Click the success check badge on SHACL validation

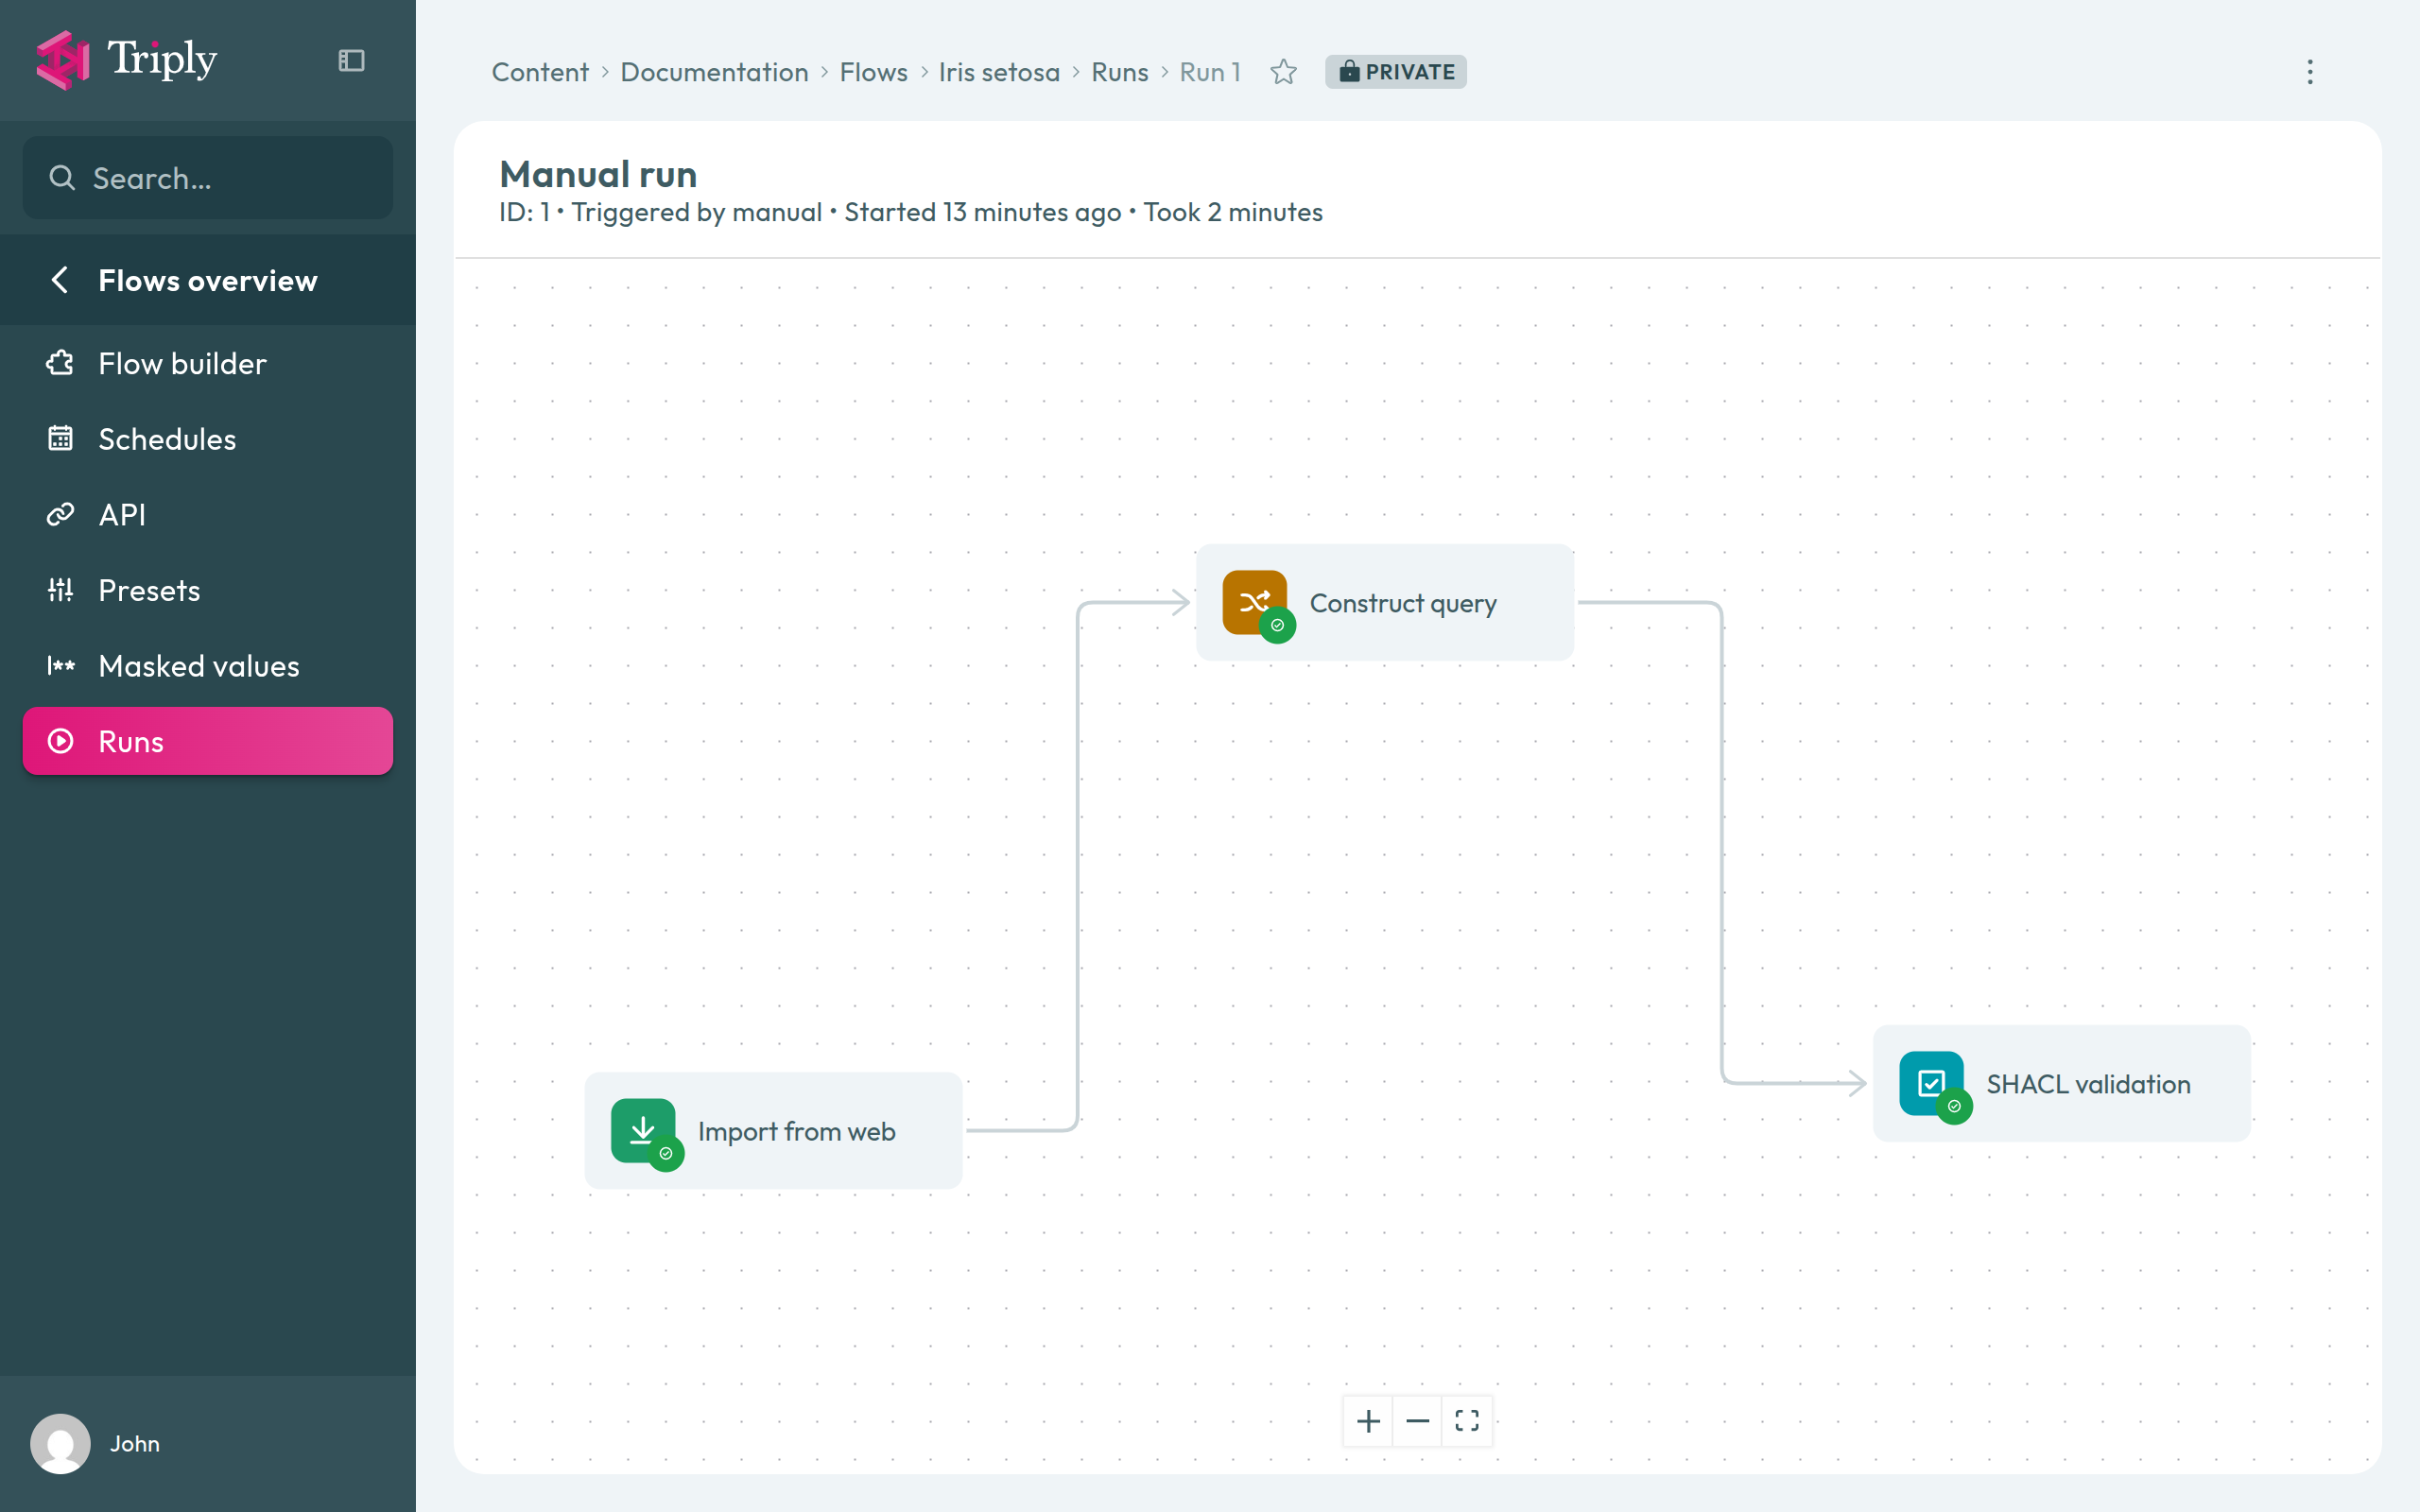point(1954,1107)
